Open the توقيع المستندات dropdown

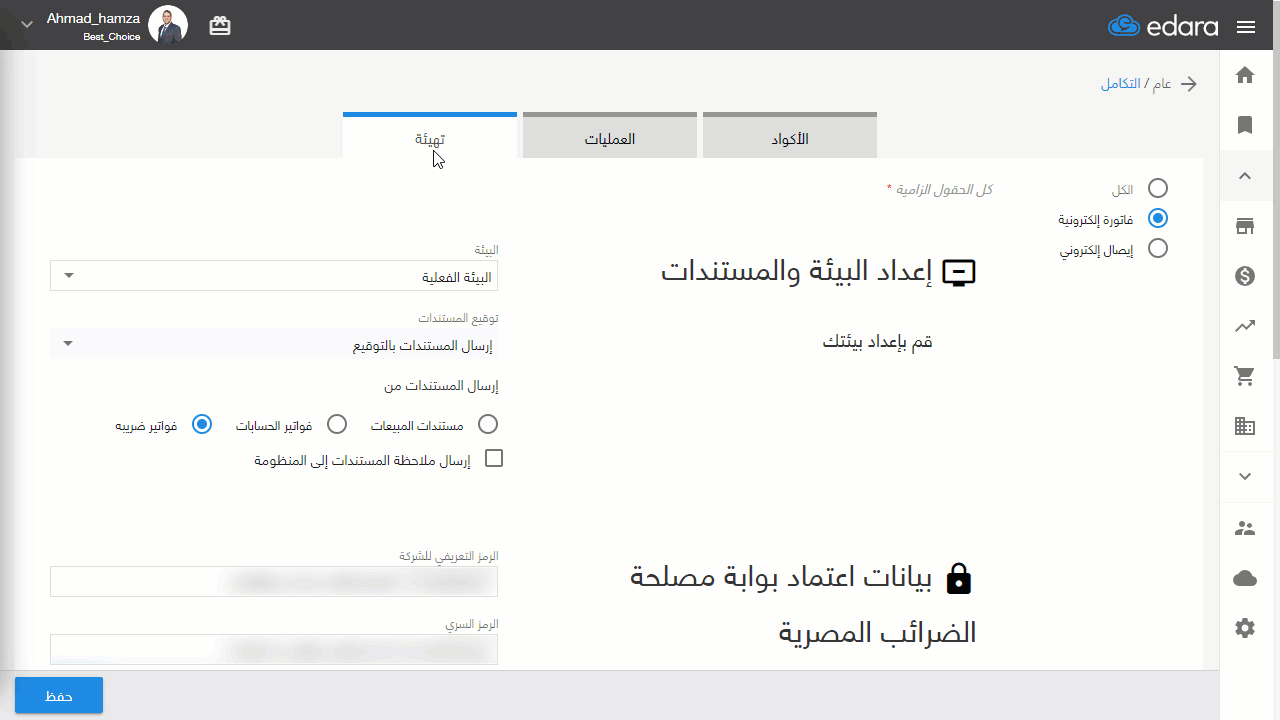coord(274,344)
